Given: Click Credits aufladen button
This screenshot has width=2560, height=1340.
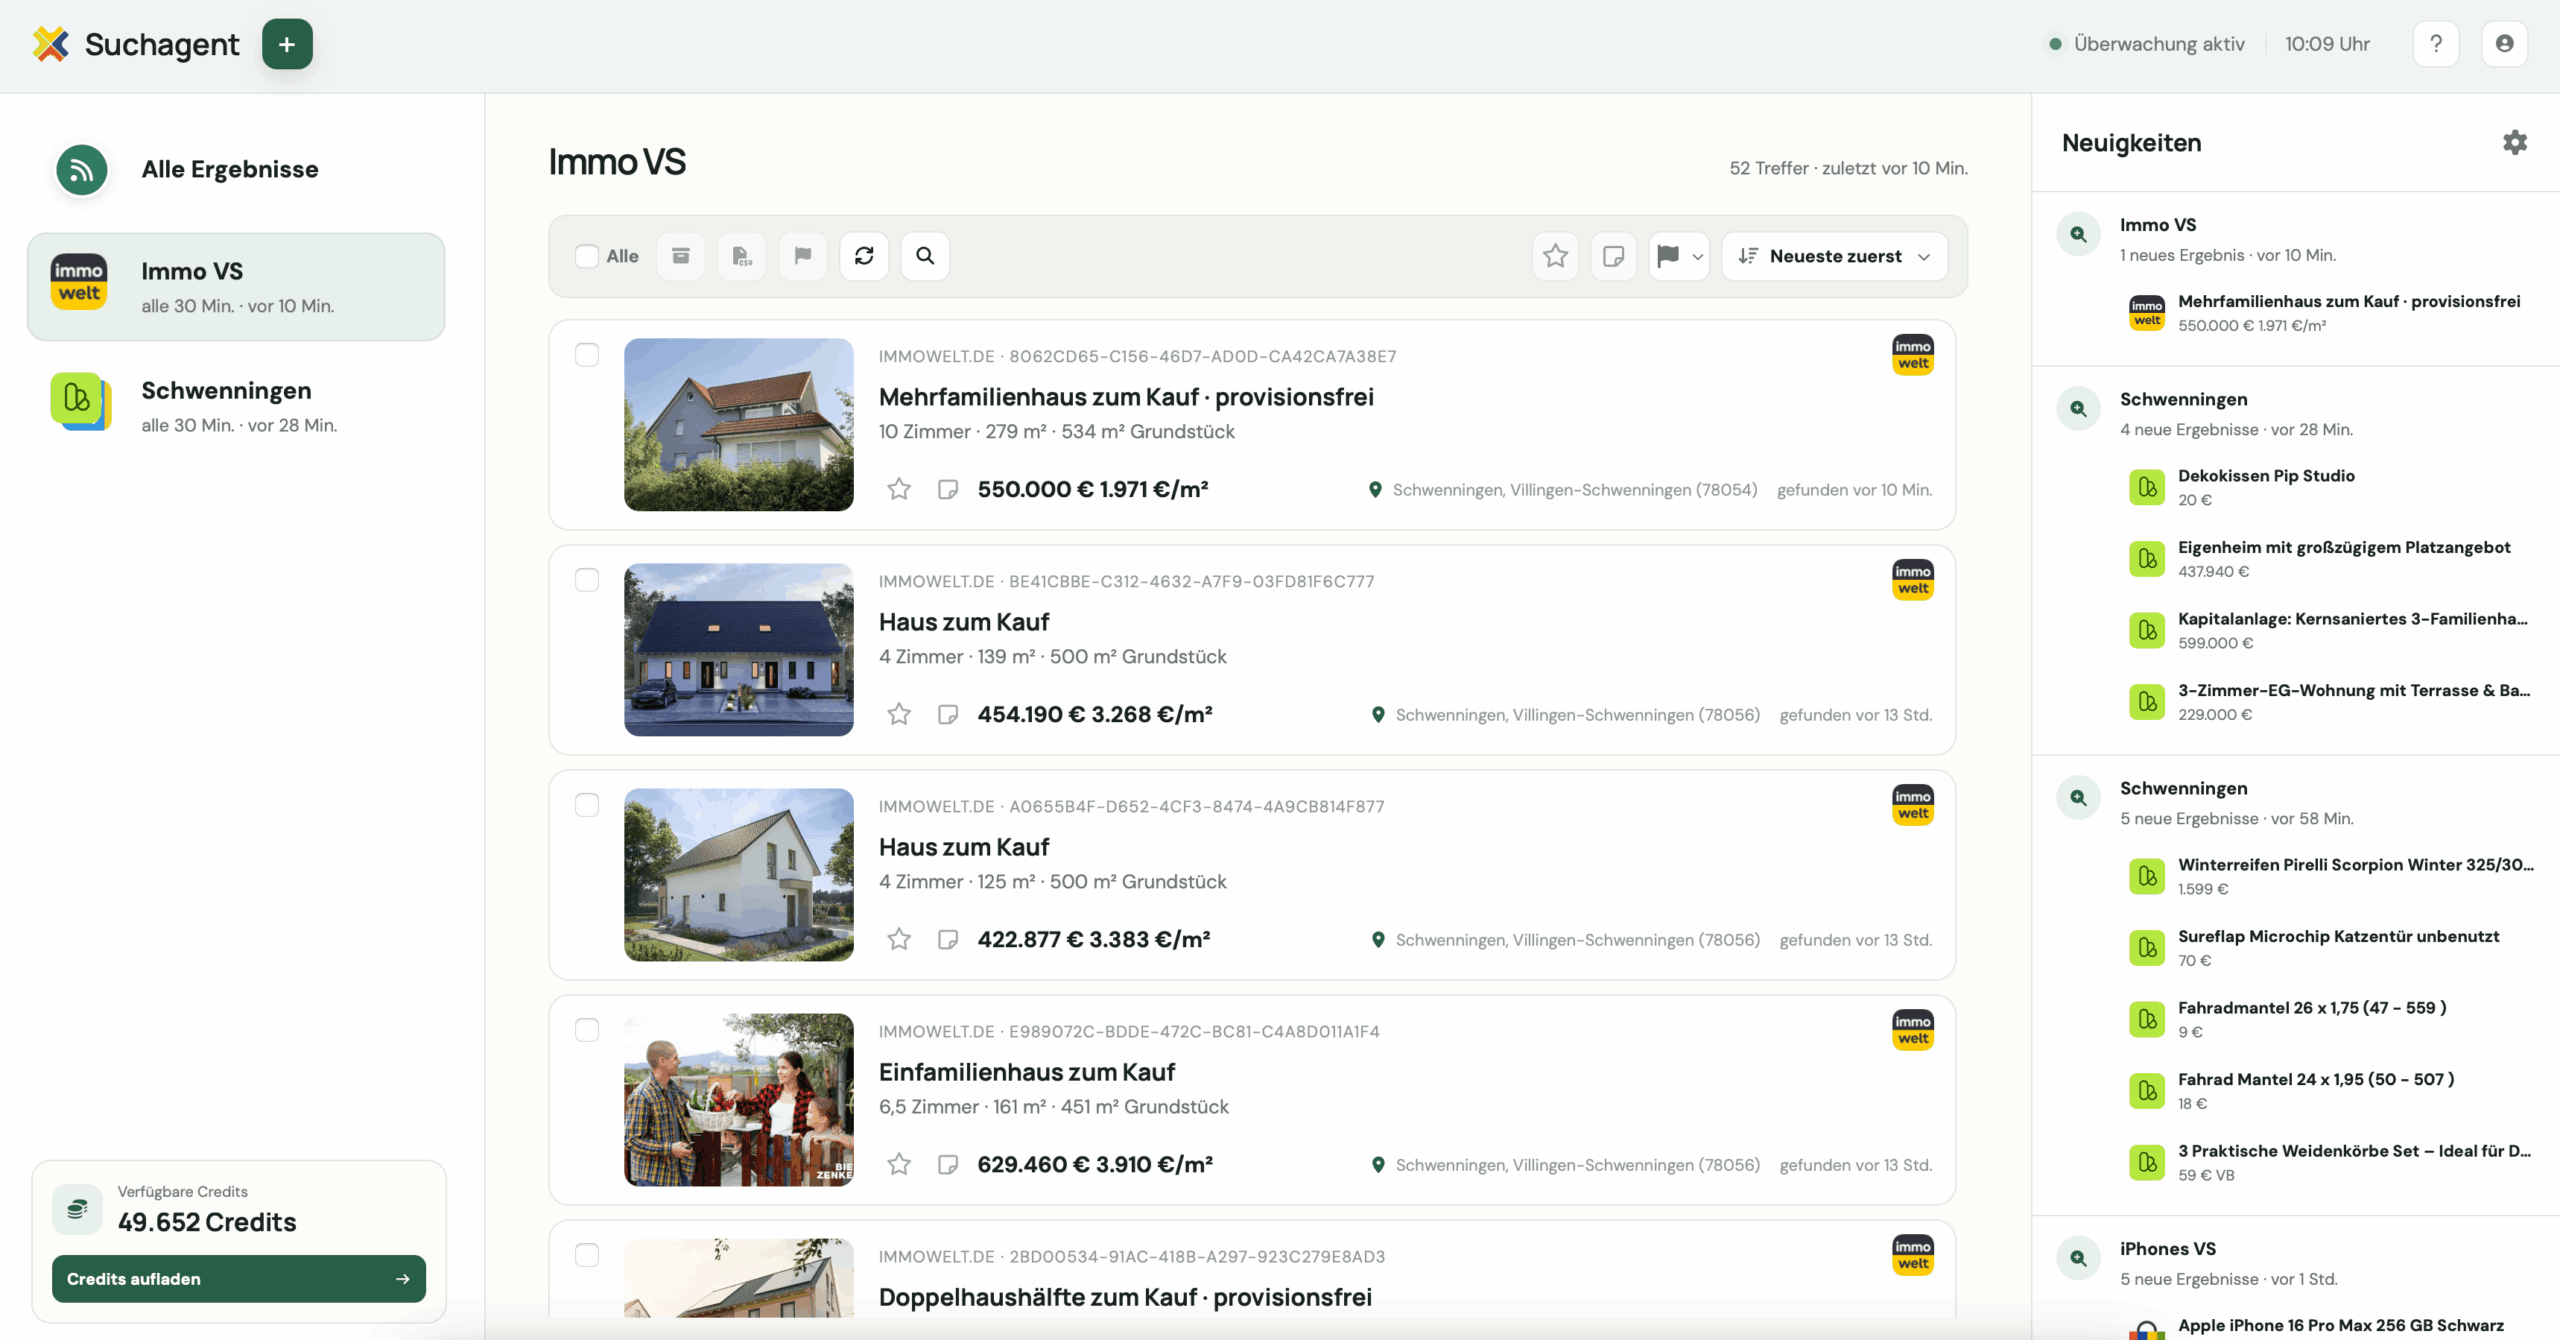Looking at the screenshot, I should pyautogui.click(x=239, y=1279).
